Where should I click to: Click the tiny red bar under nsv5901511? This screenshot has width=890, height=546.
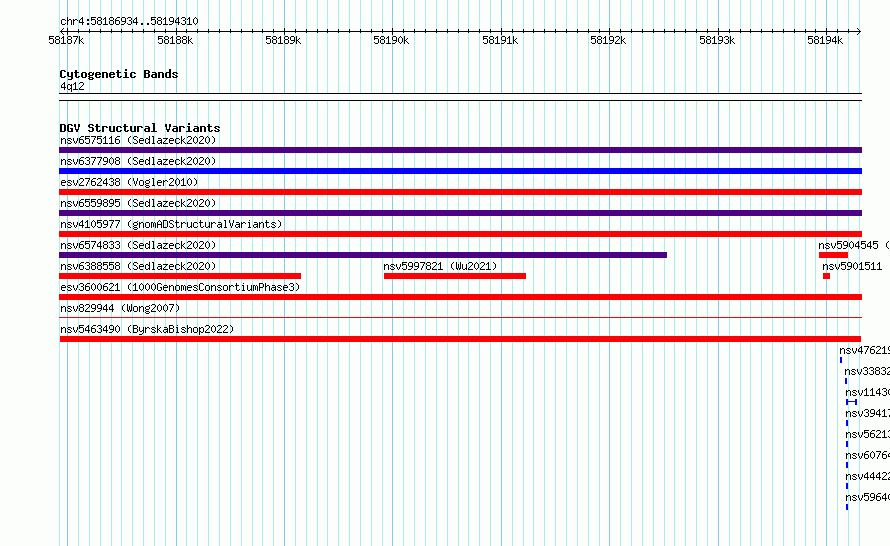pyautogui.click(x=826, y=276)
